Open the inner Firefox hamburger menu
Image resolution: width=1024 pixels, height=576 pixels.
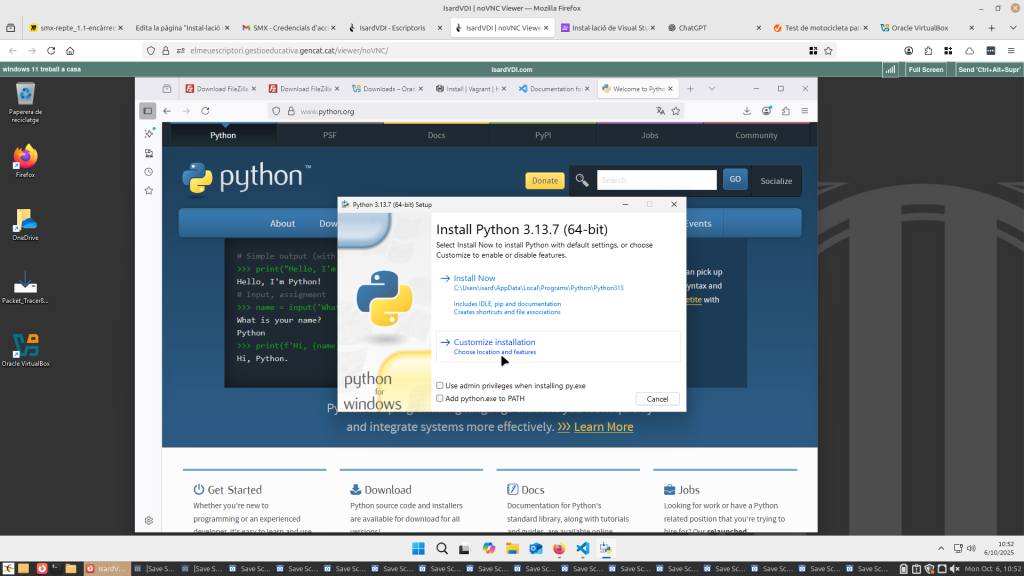click(x=804, y=111)
